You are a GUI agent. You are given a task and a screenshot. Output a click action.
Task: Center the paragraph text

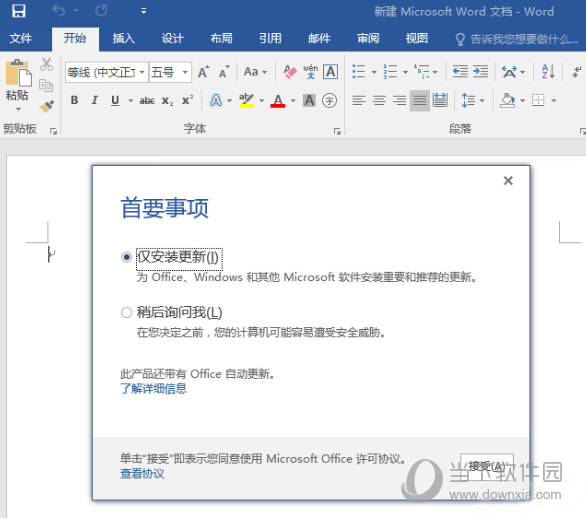point(379,100)
